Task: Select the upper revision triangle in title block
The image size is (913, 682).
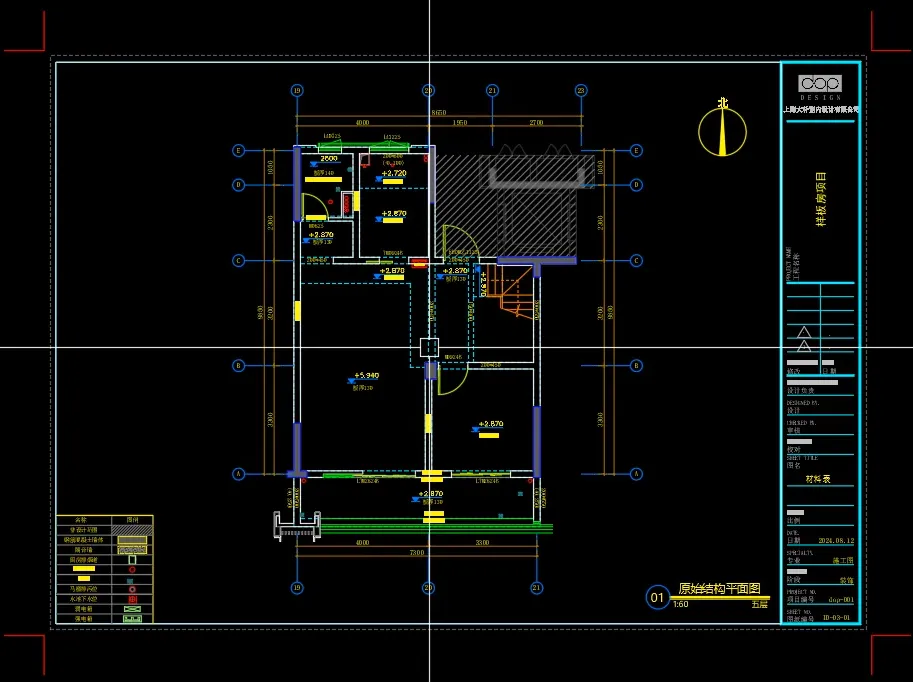Action: click(804, 333)
